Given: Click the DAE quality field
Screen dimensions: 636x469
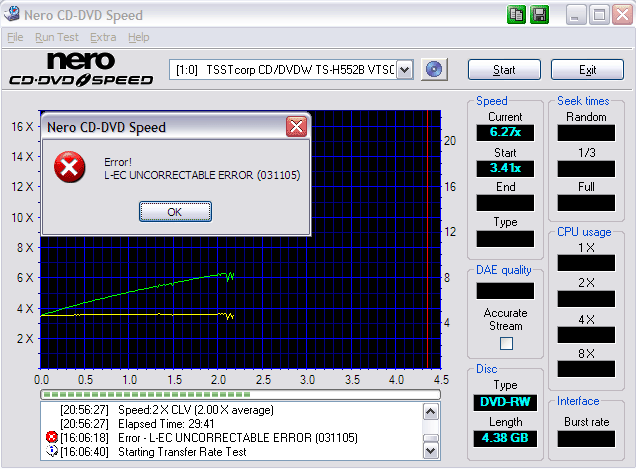Looking at the screenshot, I should pos(505,291).
